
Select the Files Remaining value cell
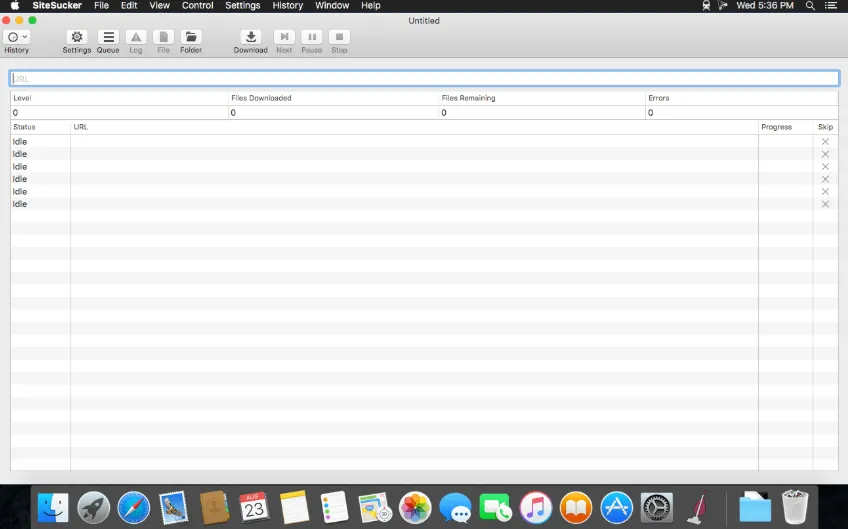[x=542, y=113]
